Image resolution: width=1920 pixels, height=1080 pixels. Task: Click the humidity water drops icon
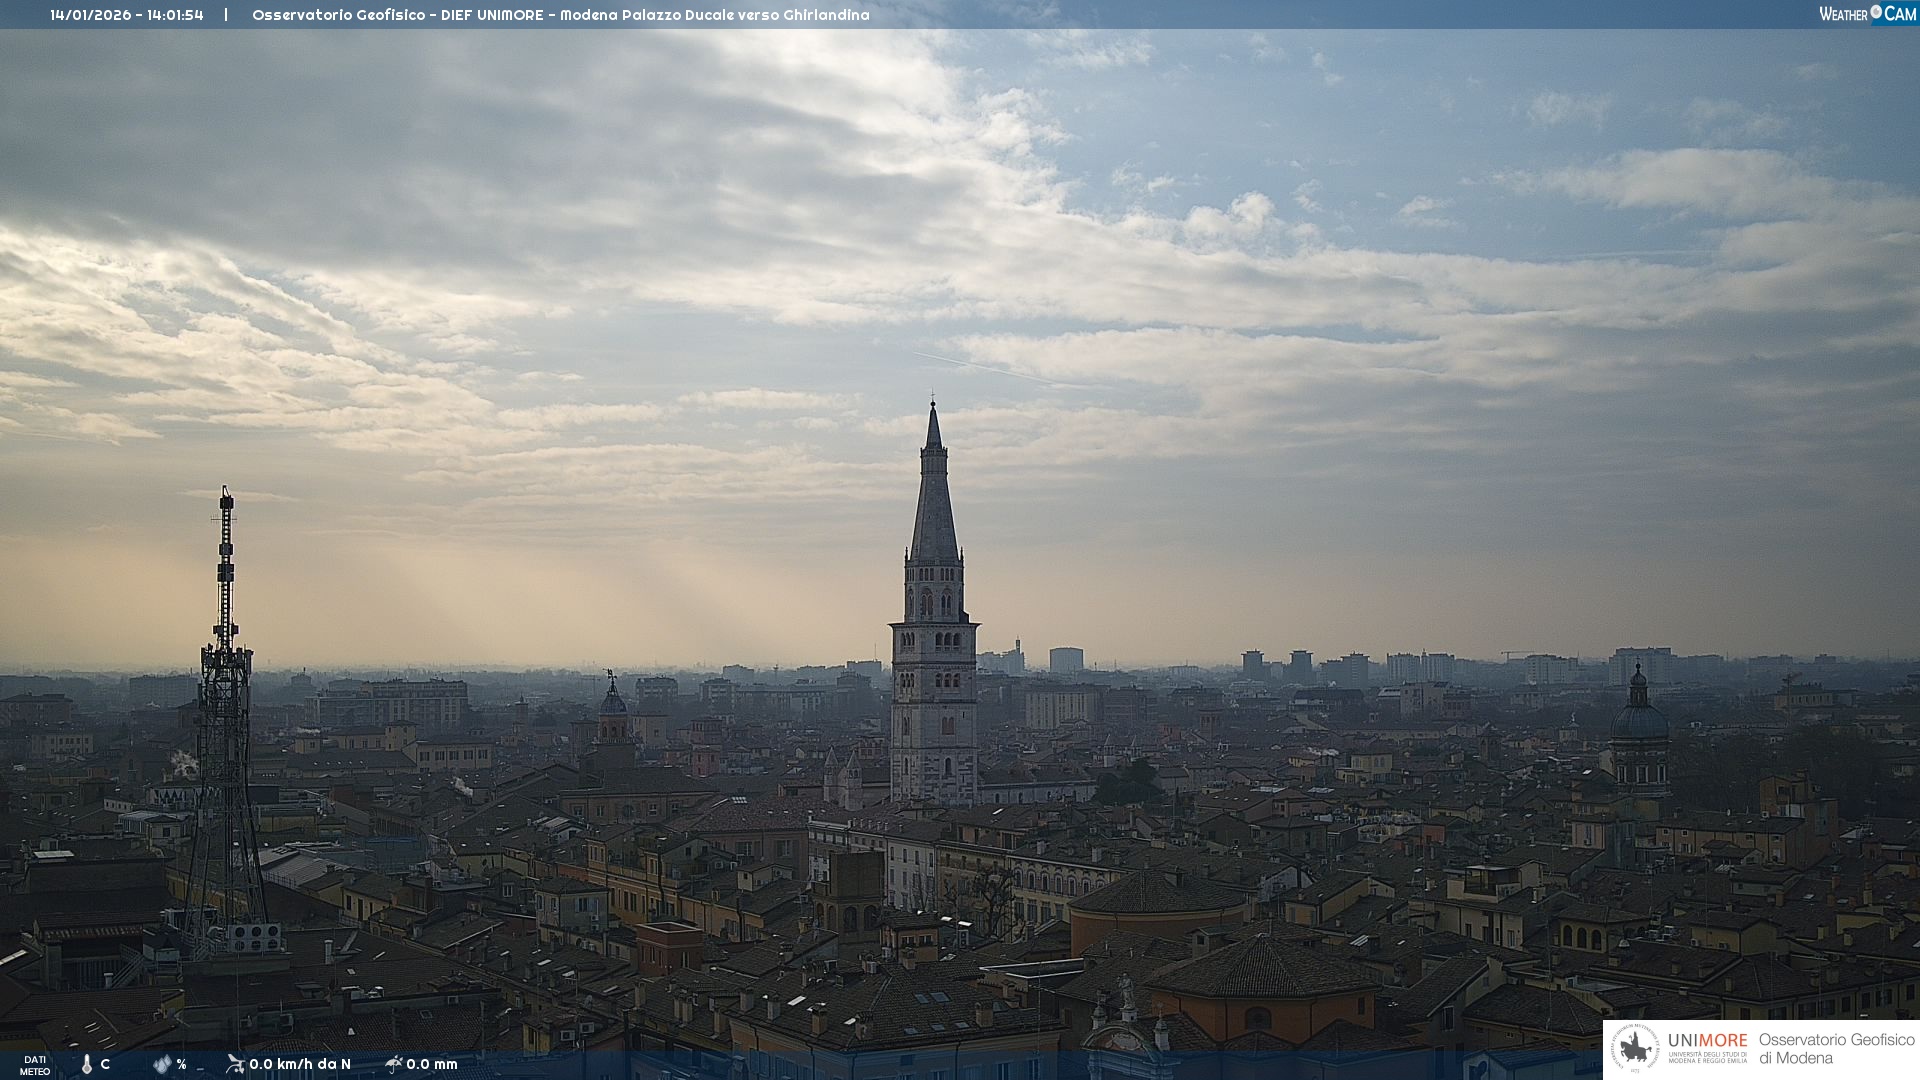pyautogui.click(x=162, y=1064)
